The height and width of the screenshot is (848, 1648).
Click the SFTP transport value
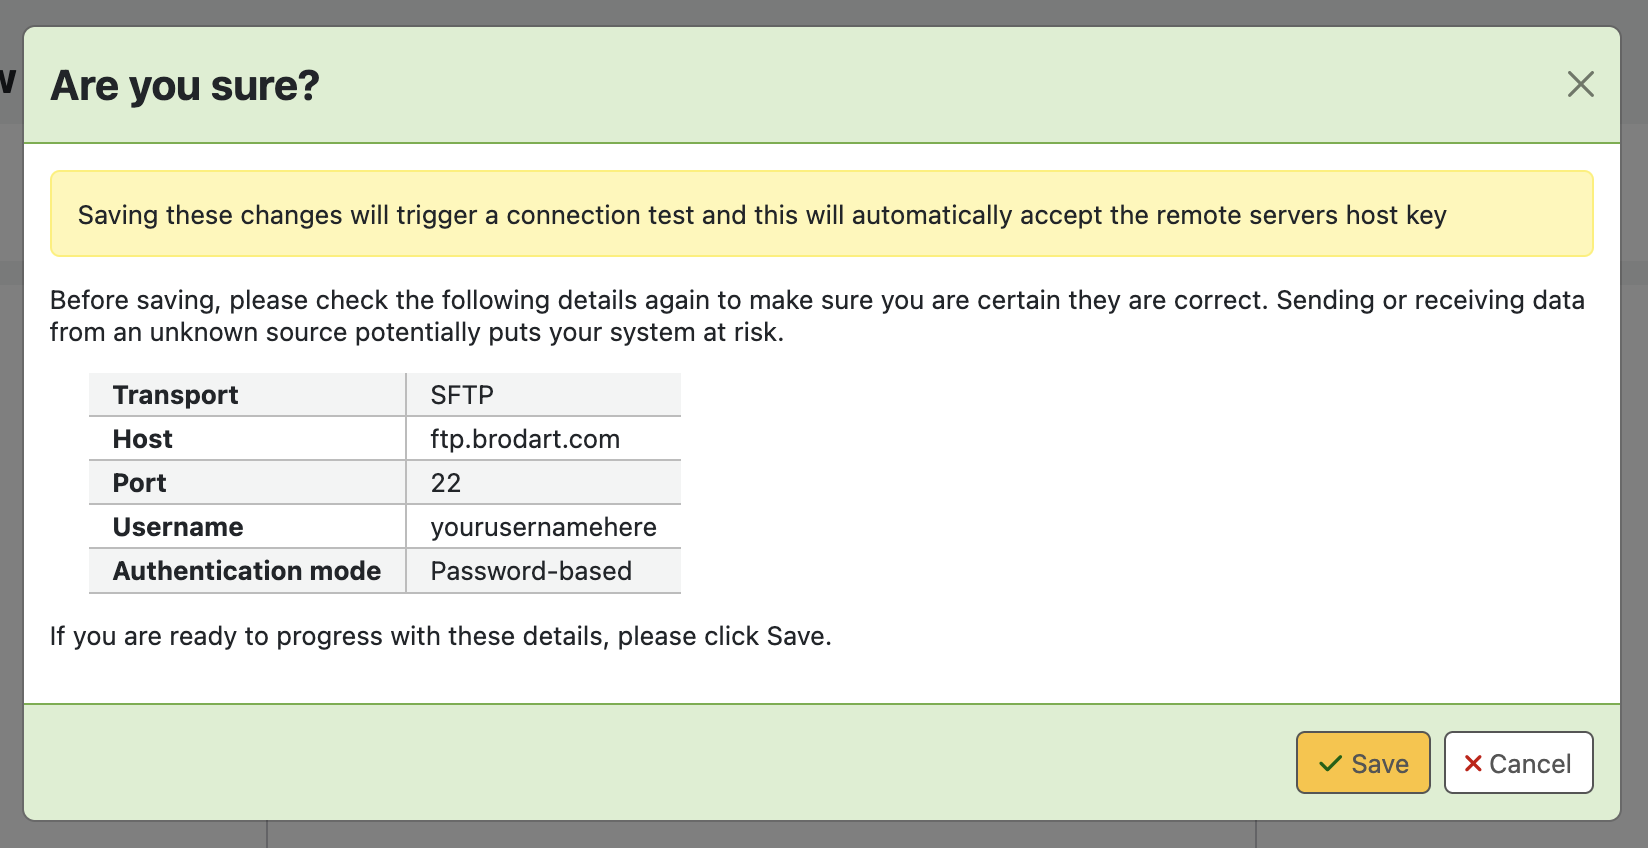coord(462,395)
